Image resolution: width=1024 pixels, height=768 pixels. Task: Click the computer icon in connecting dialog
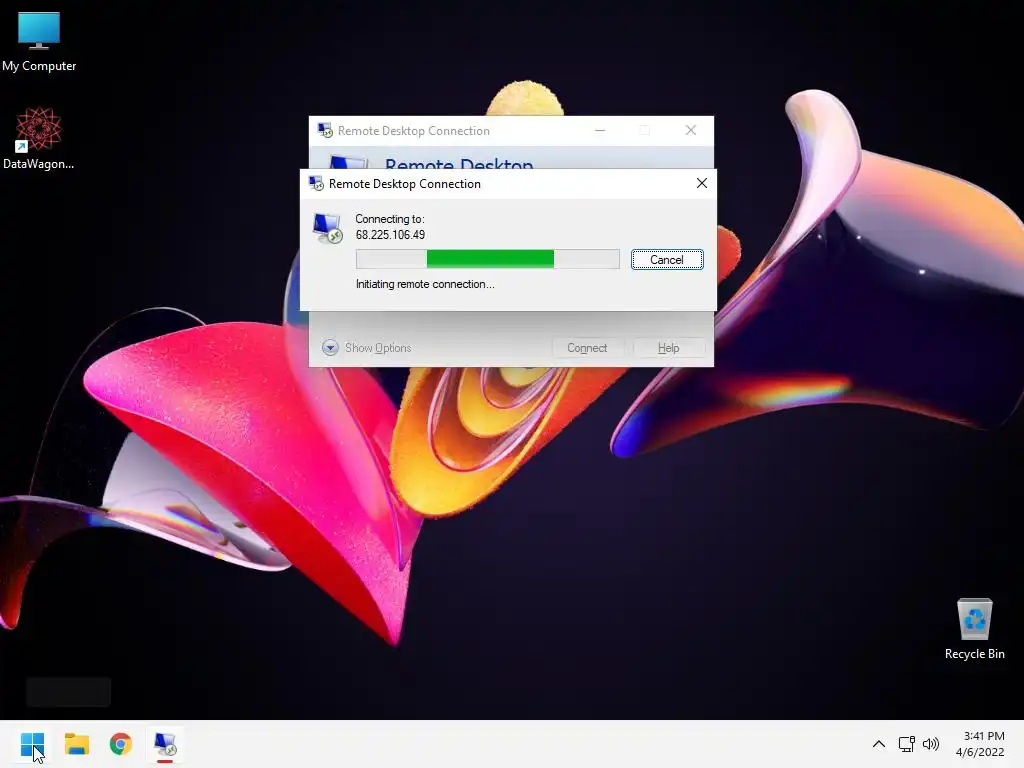[x=327, y=229]
